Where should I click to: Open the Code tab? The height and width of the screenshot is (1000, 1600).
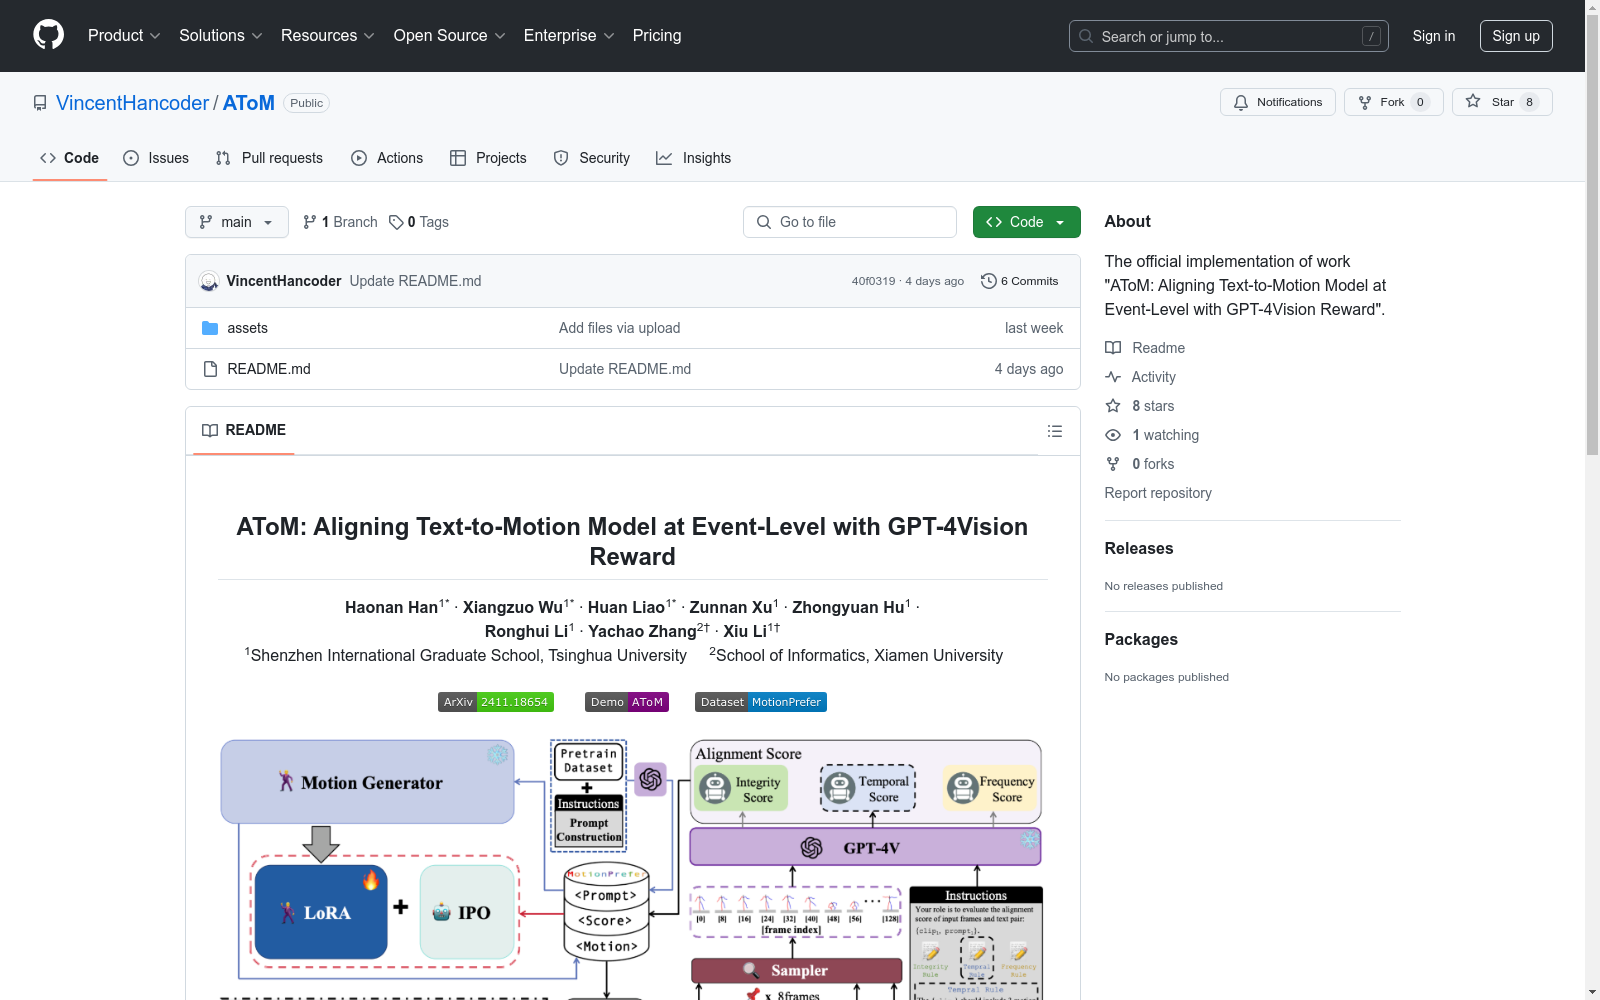coord(70,158)
